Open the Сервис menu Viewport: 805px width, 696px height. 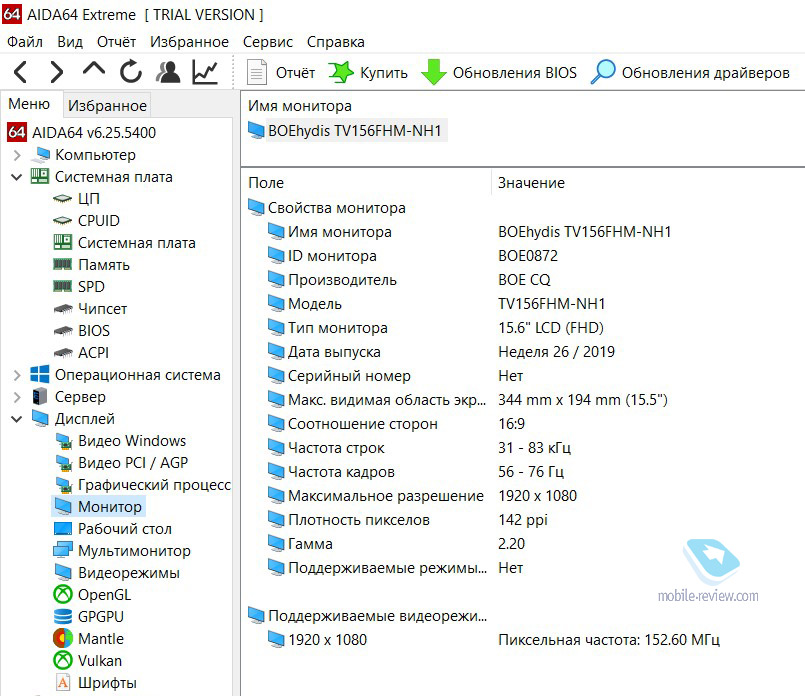[267, 42]
